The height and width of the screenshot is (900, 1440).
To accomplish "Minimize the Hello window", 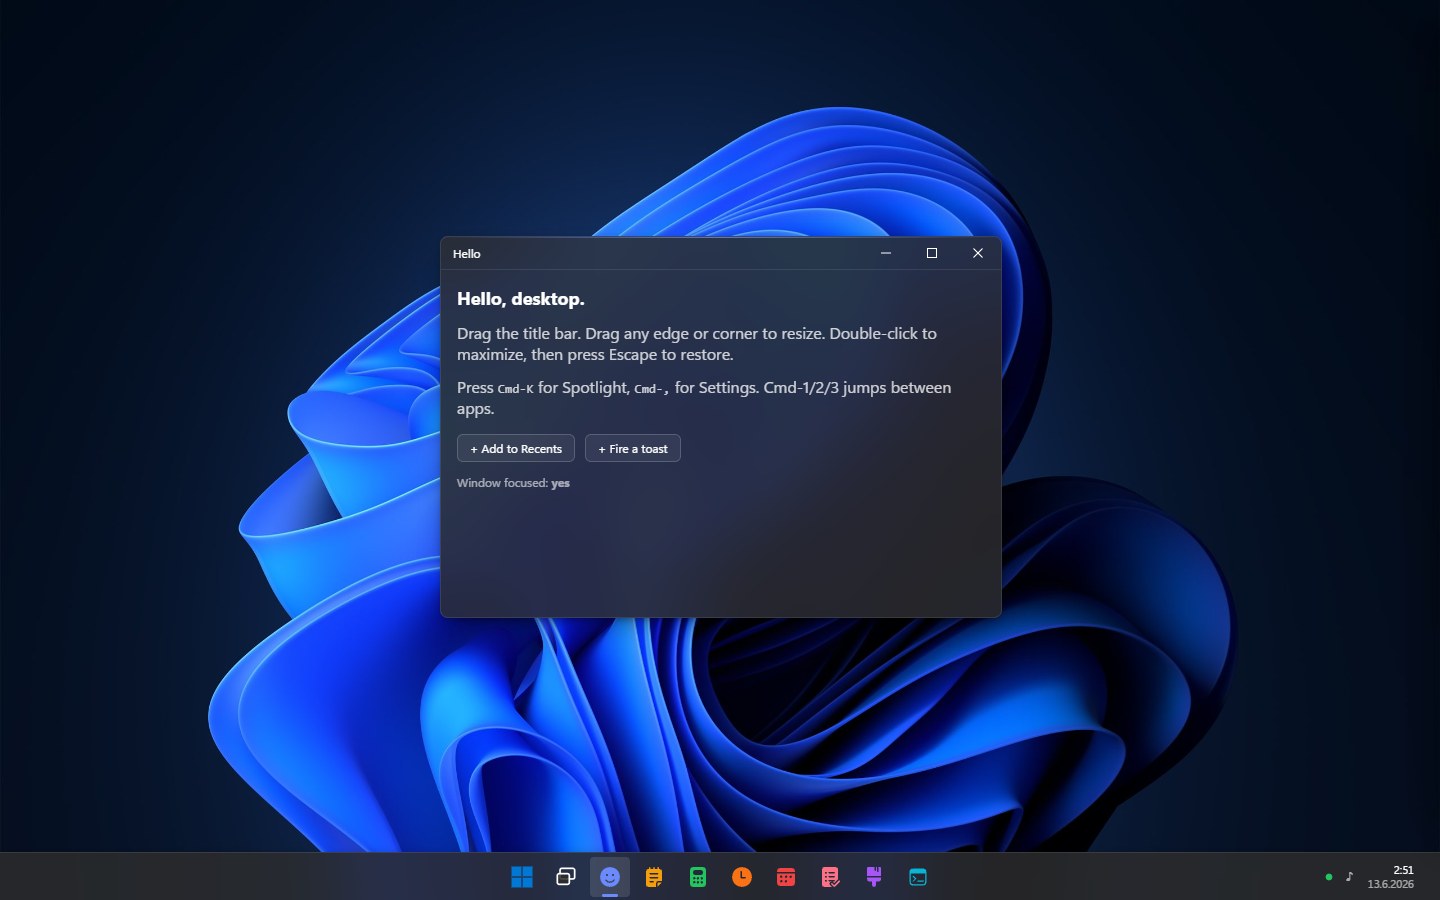I will tap(886, 253).
